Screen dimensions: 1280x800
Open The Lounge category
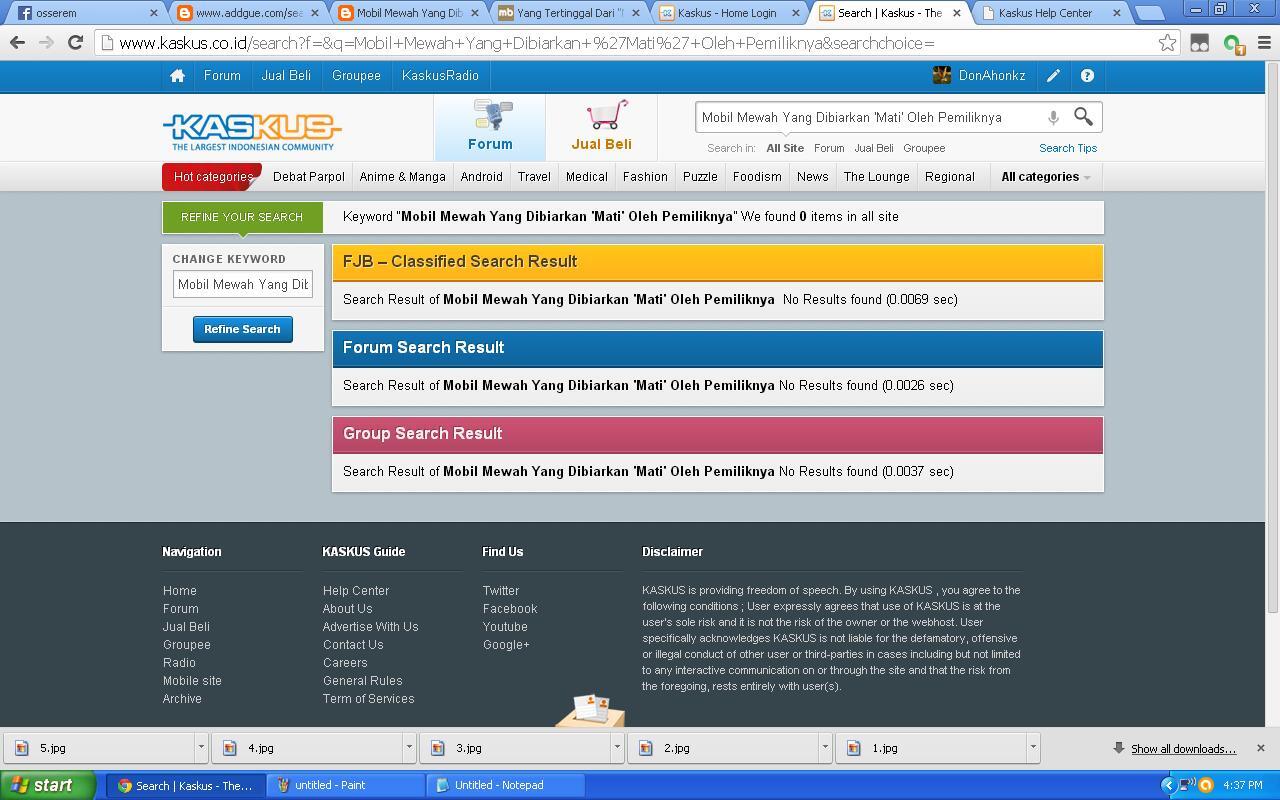pyautogui.click(x=876, y=177)
